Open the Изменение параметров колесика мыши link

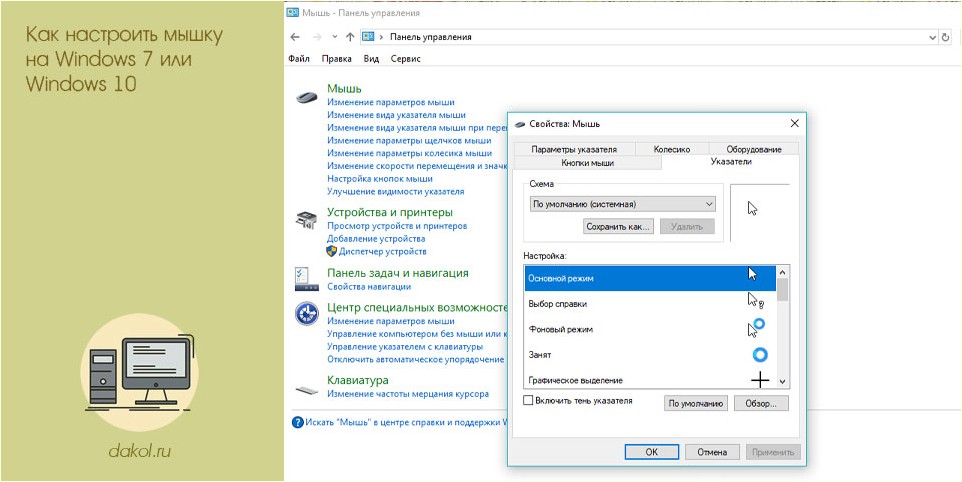click(x=409, y=153)
